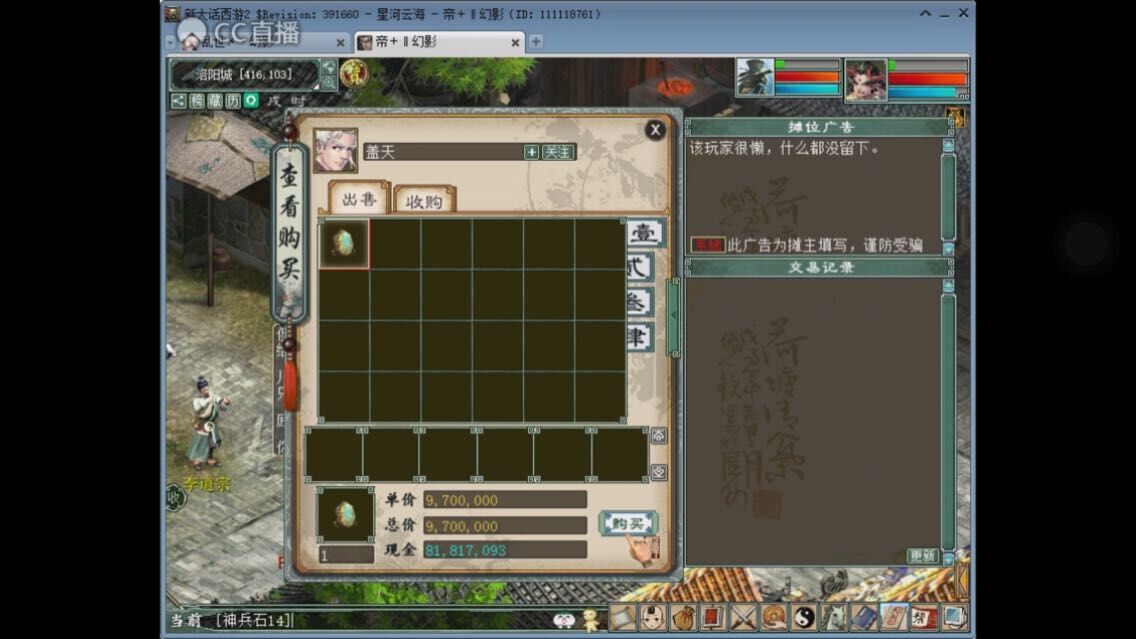
Task: Switch to the 收购 tab
Action: 424,201
